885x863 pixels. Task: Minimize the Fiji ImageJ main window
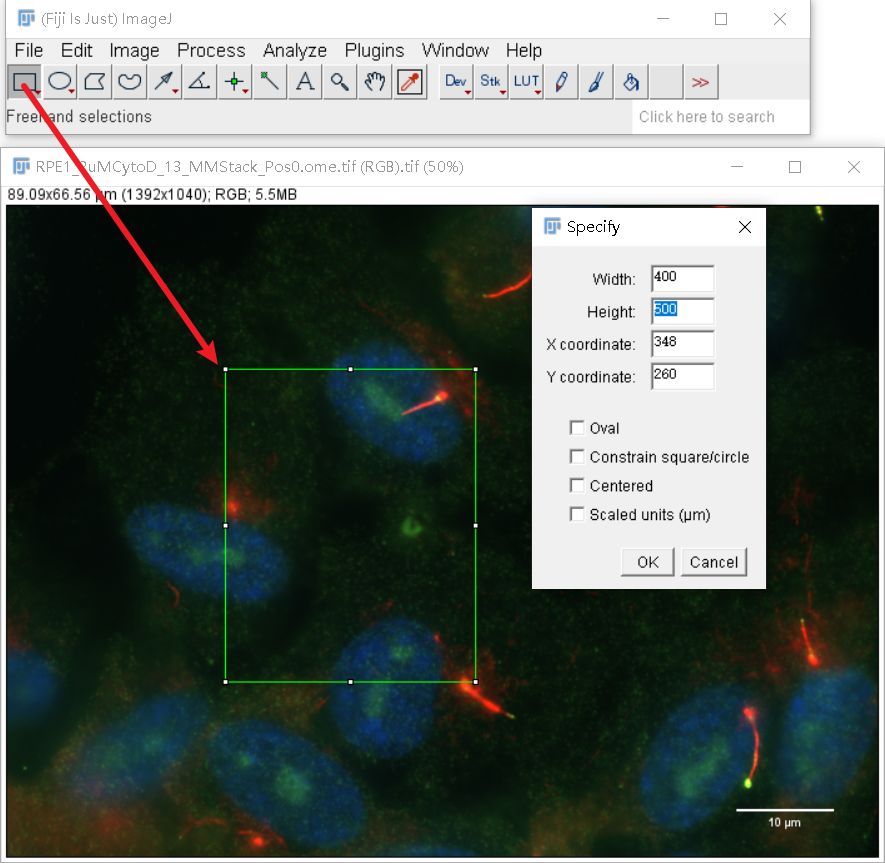point(663,19)
